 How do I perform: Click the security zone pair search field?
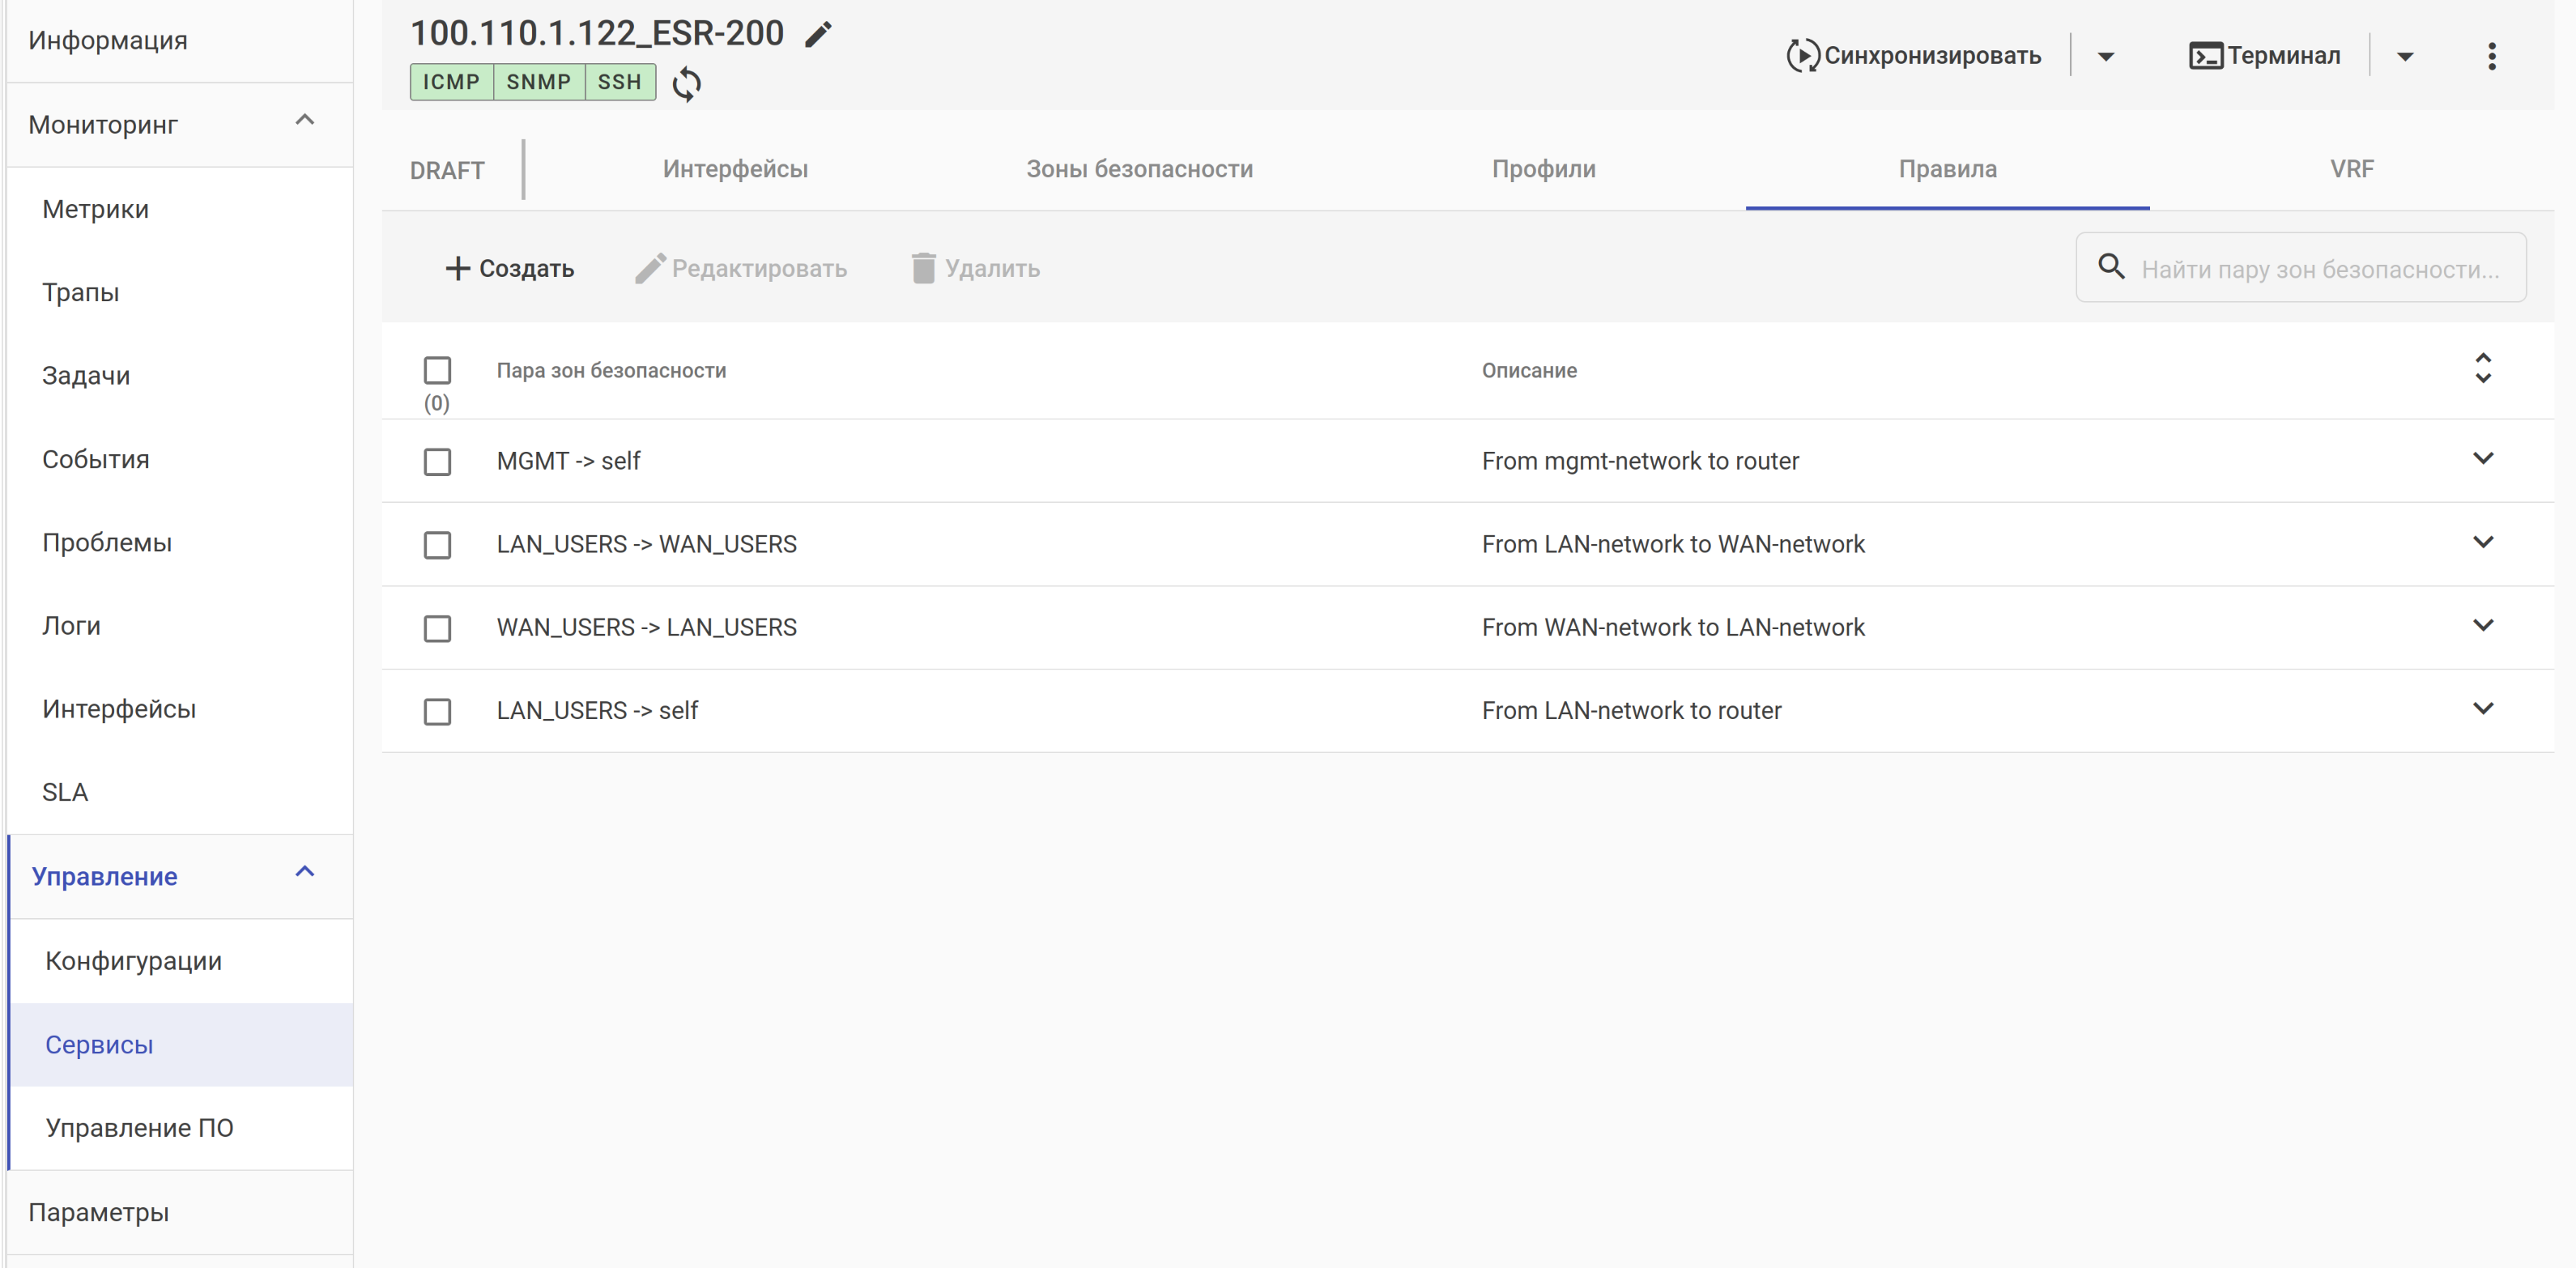click(2320, 269)
